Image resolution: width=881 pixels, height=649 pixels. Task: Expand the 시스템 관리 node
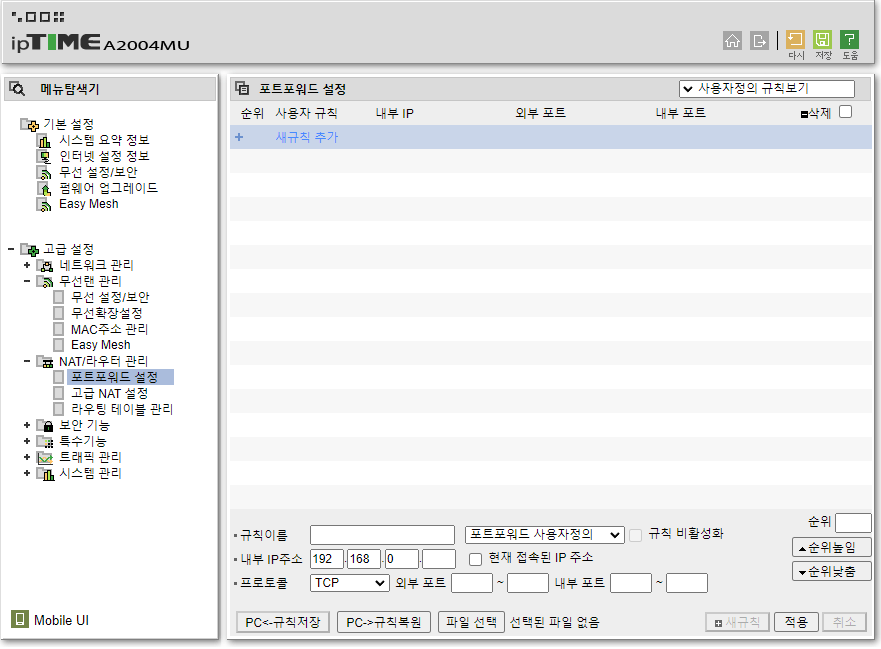26,473
